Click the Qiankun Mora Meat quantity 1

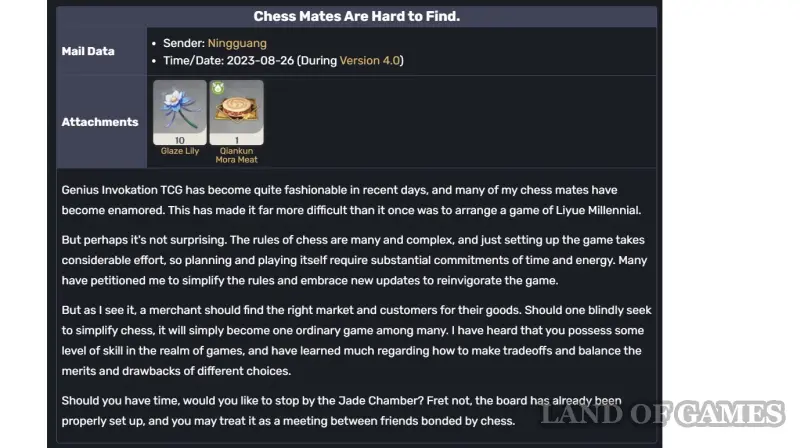point(236,140)
